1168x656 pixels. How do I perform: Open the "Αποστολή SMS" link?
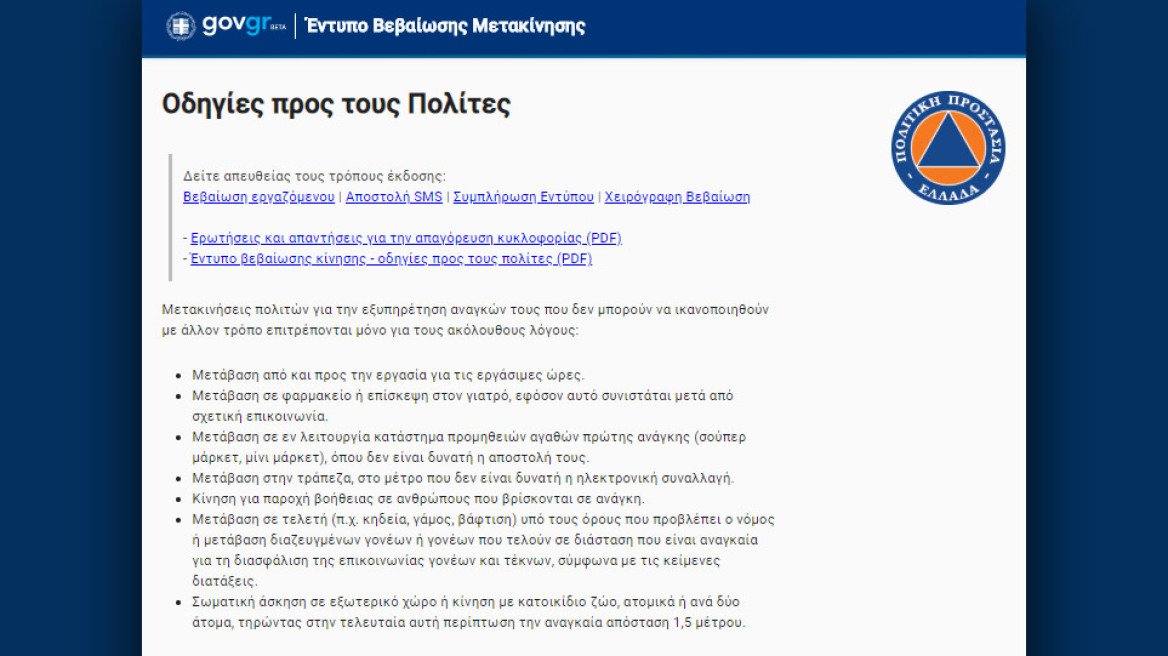(x=392, y=196)
